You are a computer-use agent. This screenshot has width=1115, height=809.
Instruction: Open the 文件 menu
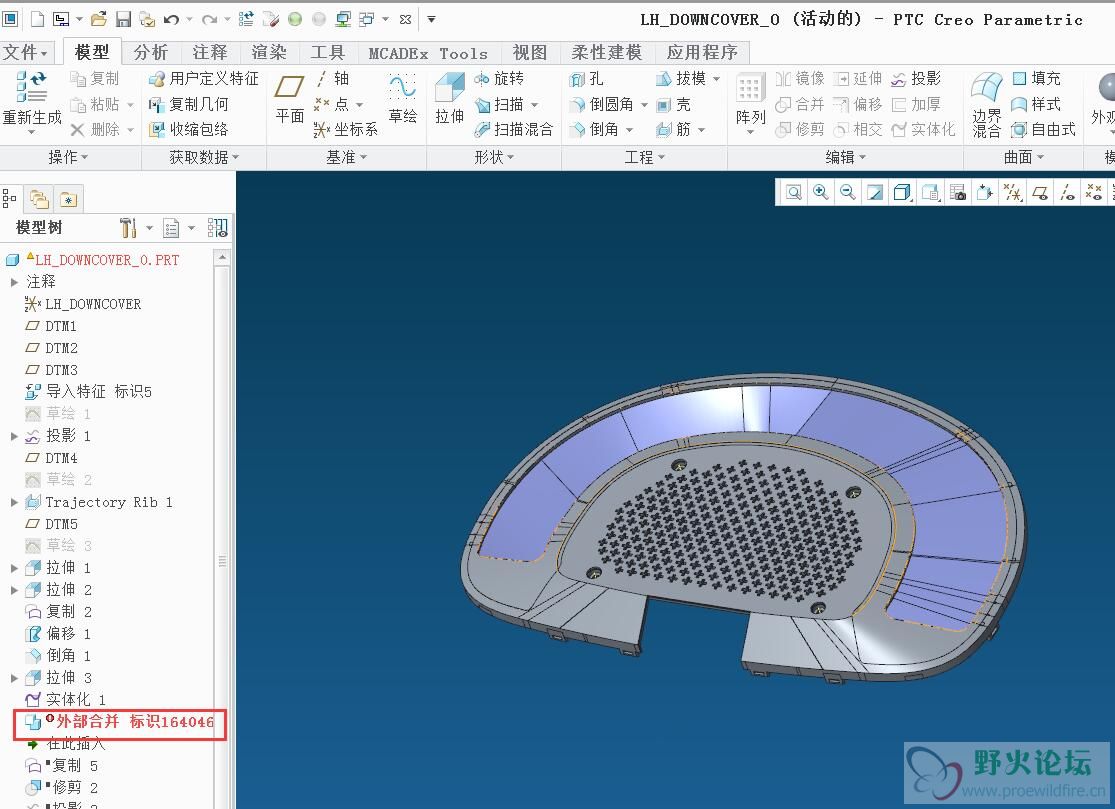(x=26, y=53)
